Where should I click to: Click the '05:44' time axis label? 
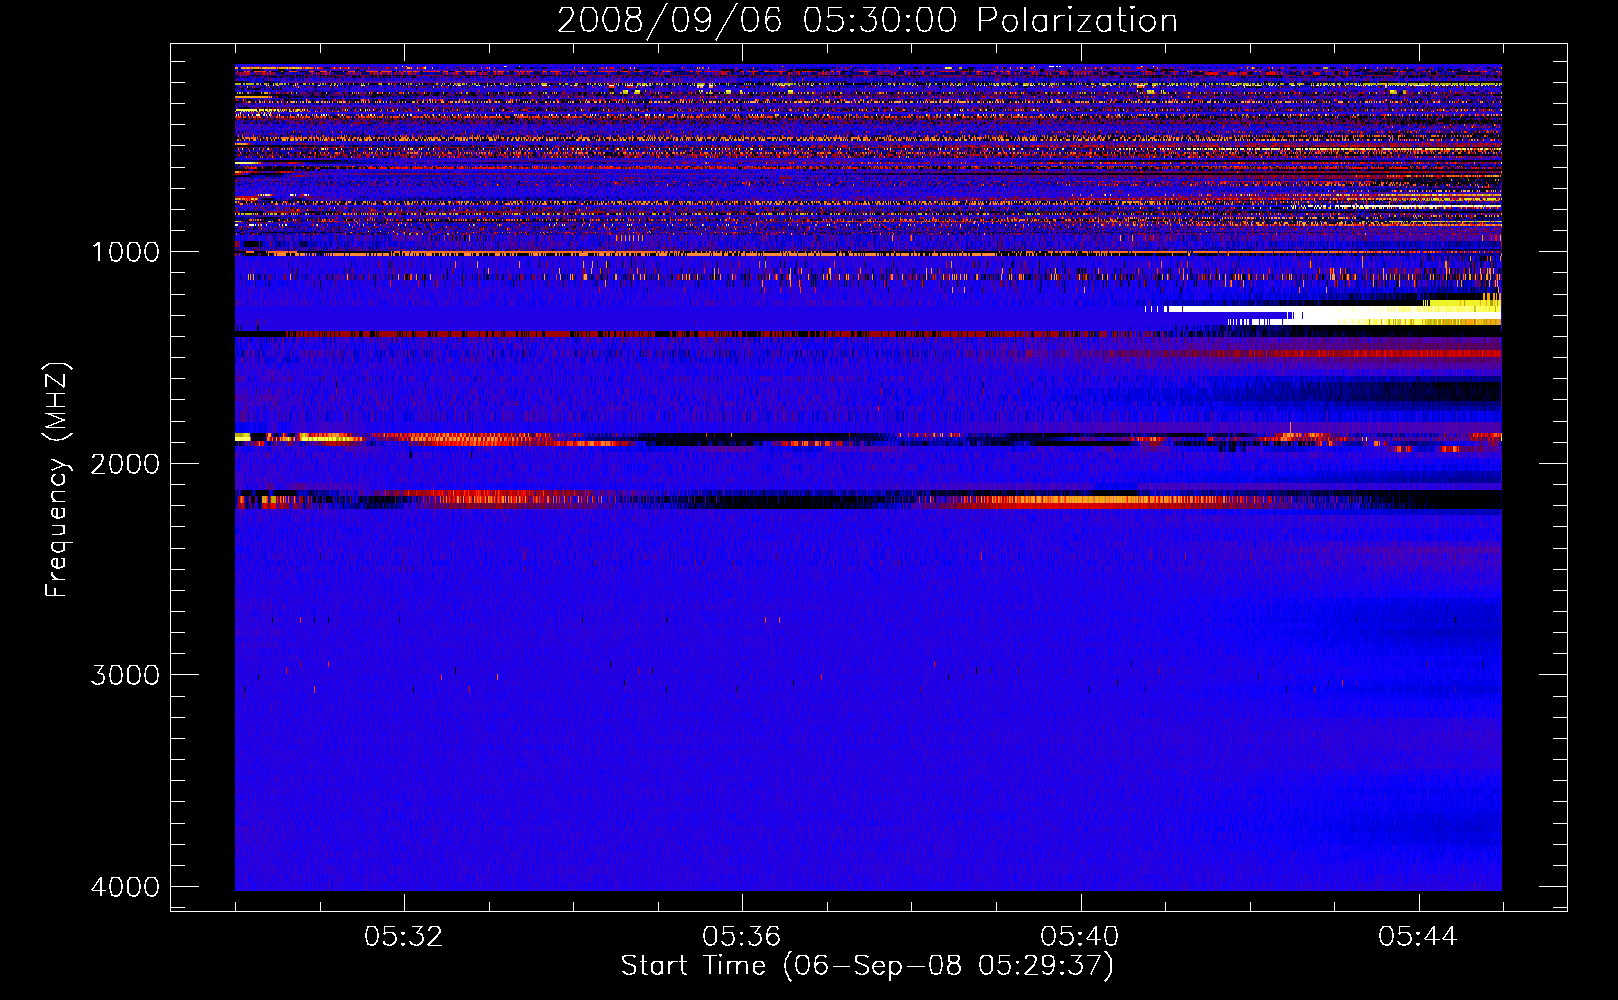[1418, 936]
